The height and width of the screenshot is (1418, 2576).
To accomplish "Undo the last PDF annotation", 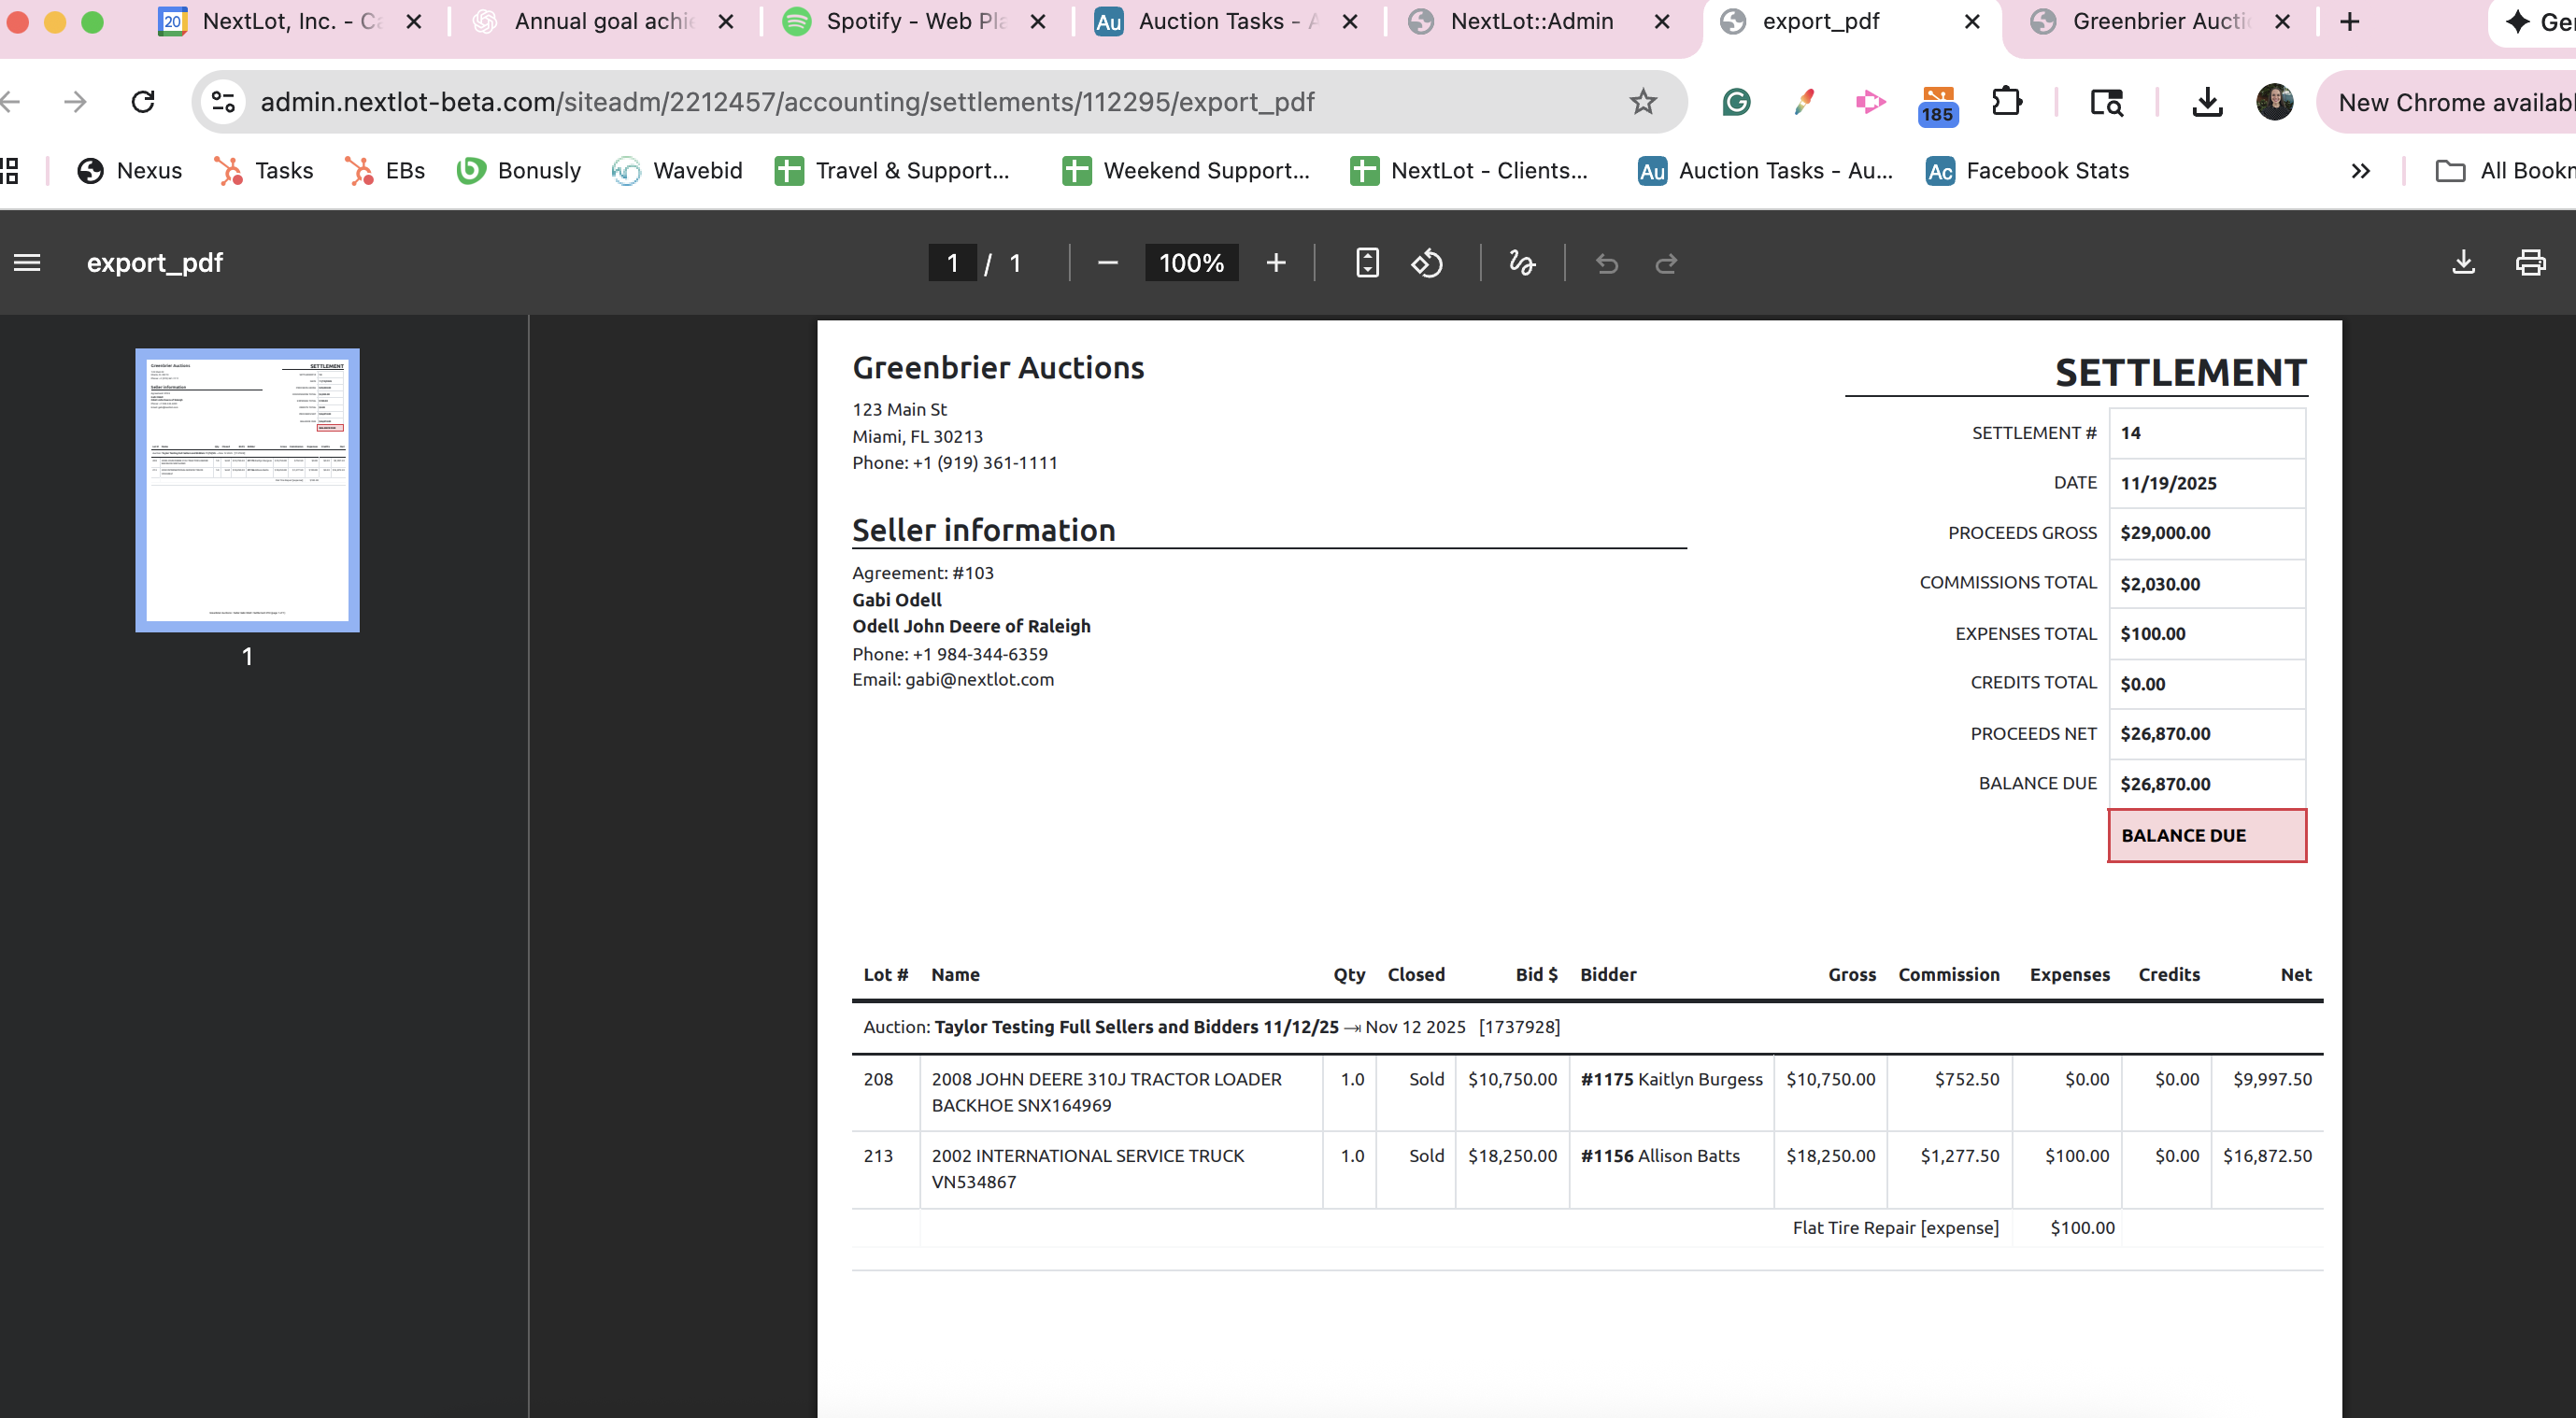I will pos(1607,263).
